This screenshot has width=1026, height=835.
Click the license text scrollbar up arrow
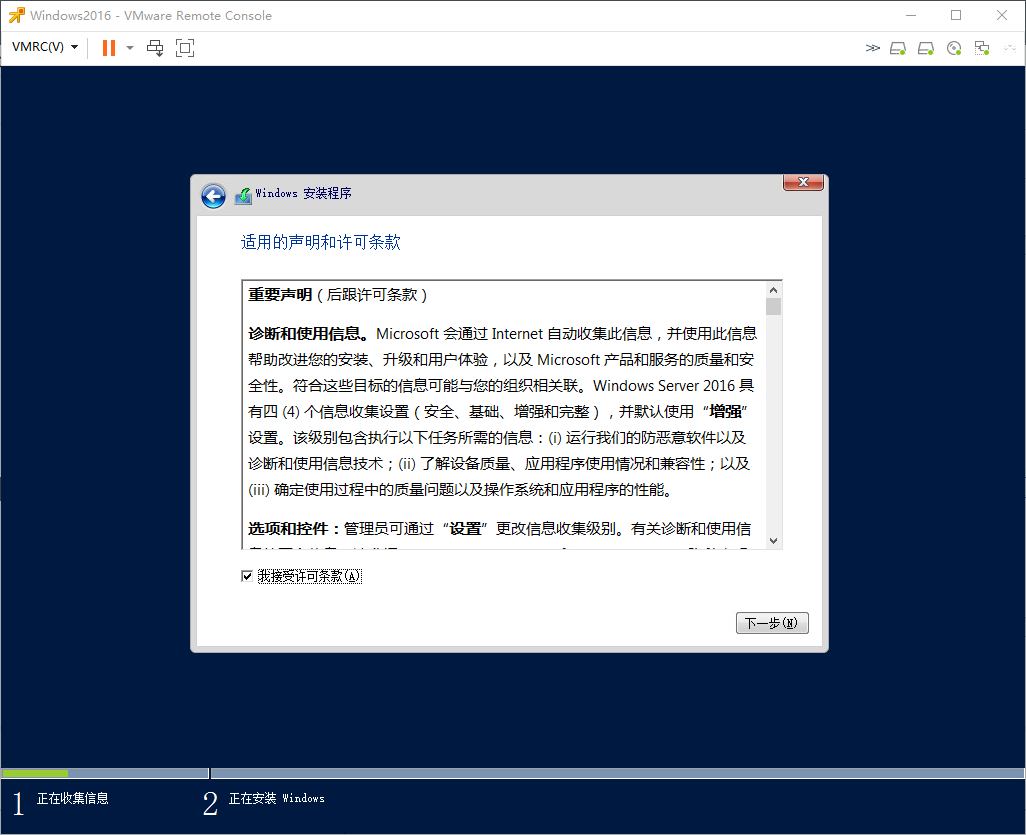(773, 290)
